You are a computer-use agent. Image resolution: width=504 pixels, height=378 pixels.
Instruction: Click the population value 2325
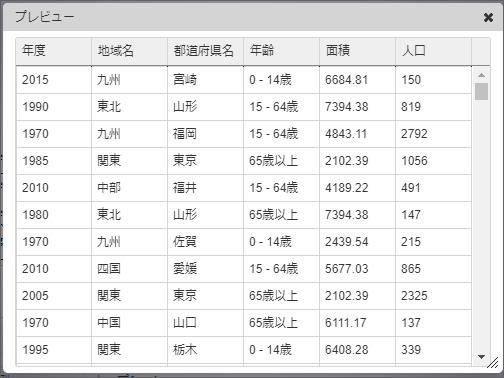pos(433,296)
